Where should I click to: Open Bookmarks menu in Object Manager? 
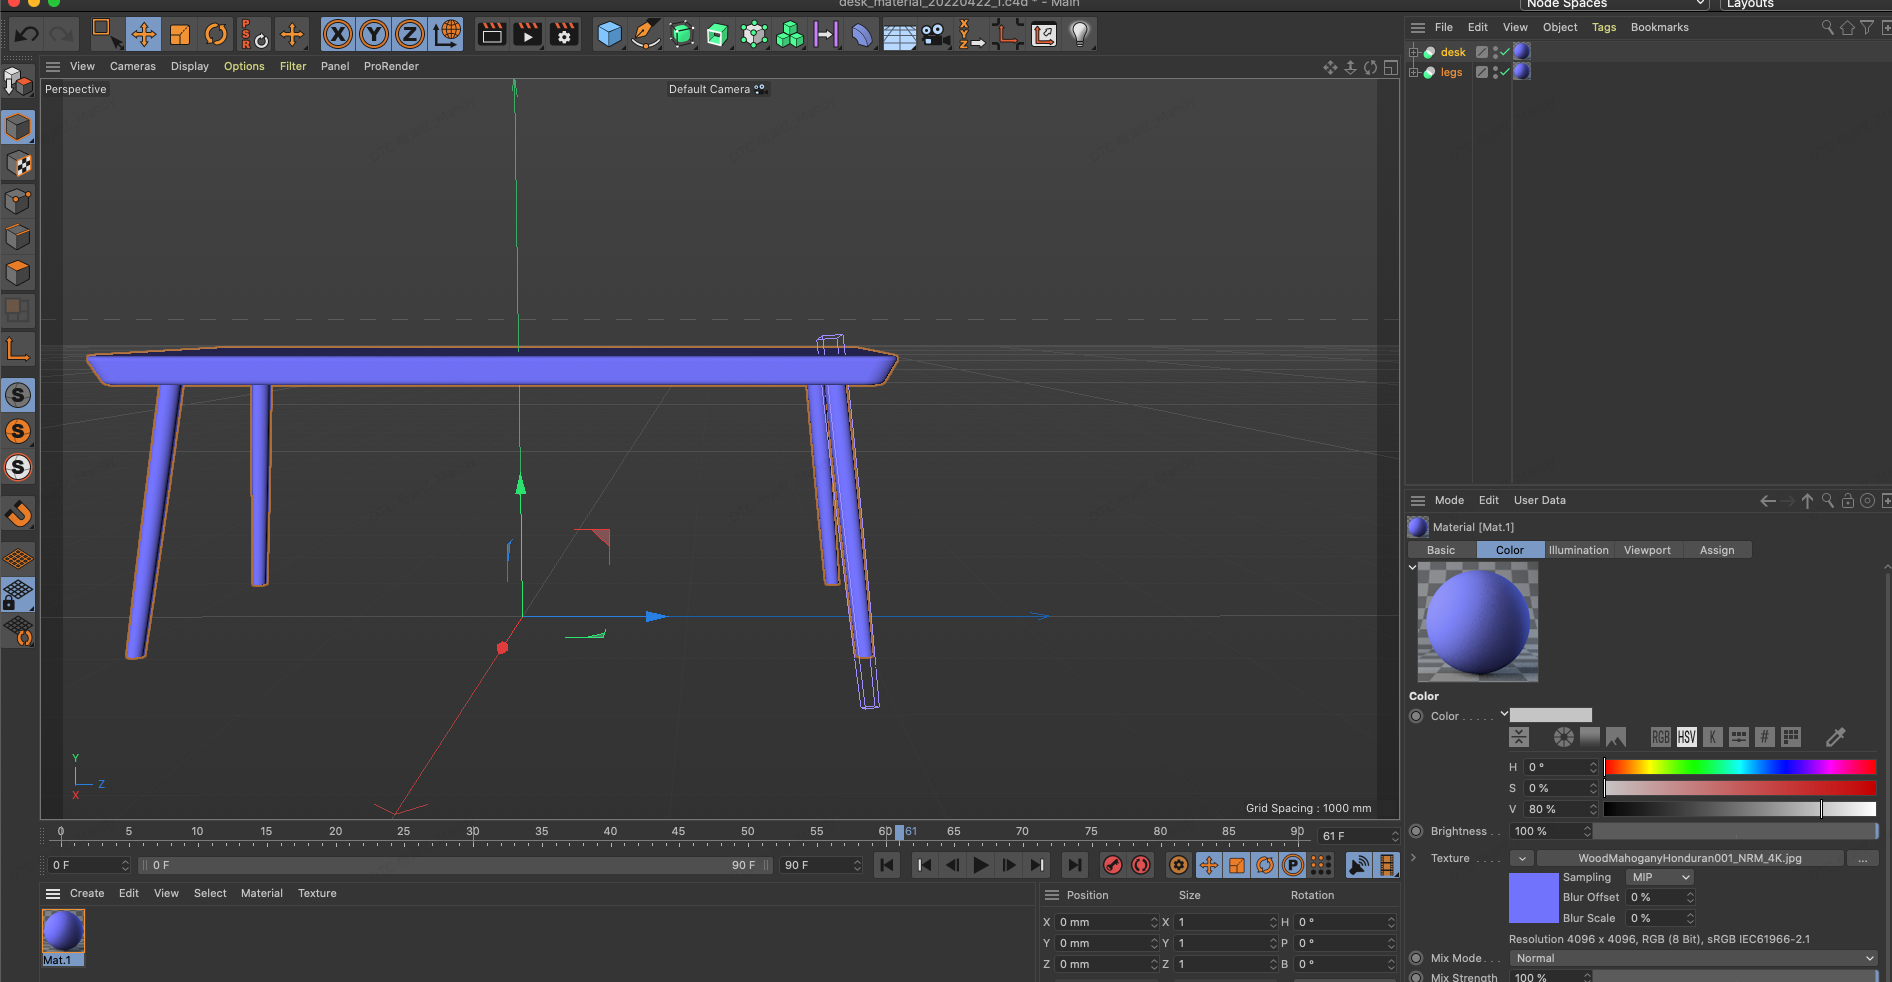[x=1659, y=27]
